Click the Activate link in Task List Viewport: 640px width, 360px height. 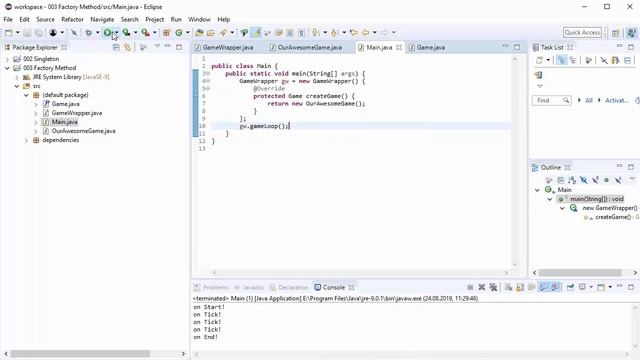pos(616,100)
